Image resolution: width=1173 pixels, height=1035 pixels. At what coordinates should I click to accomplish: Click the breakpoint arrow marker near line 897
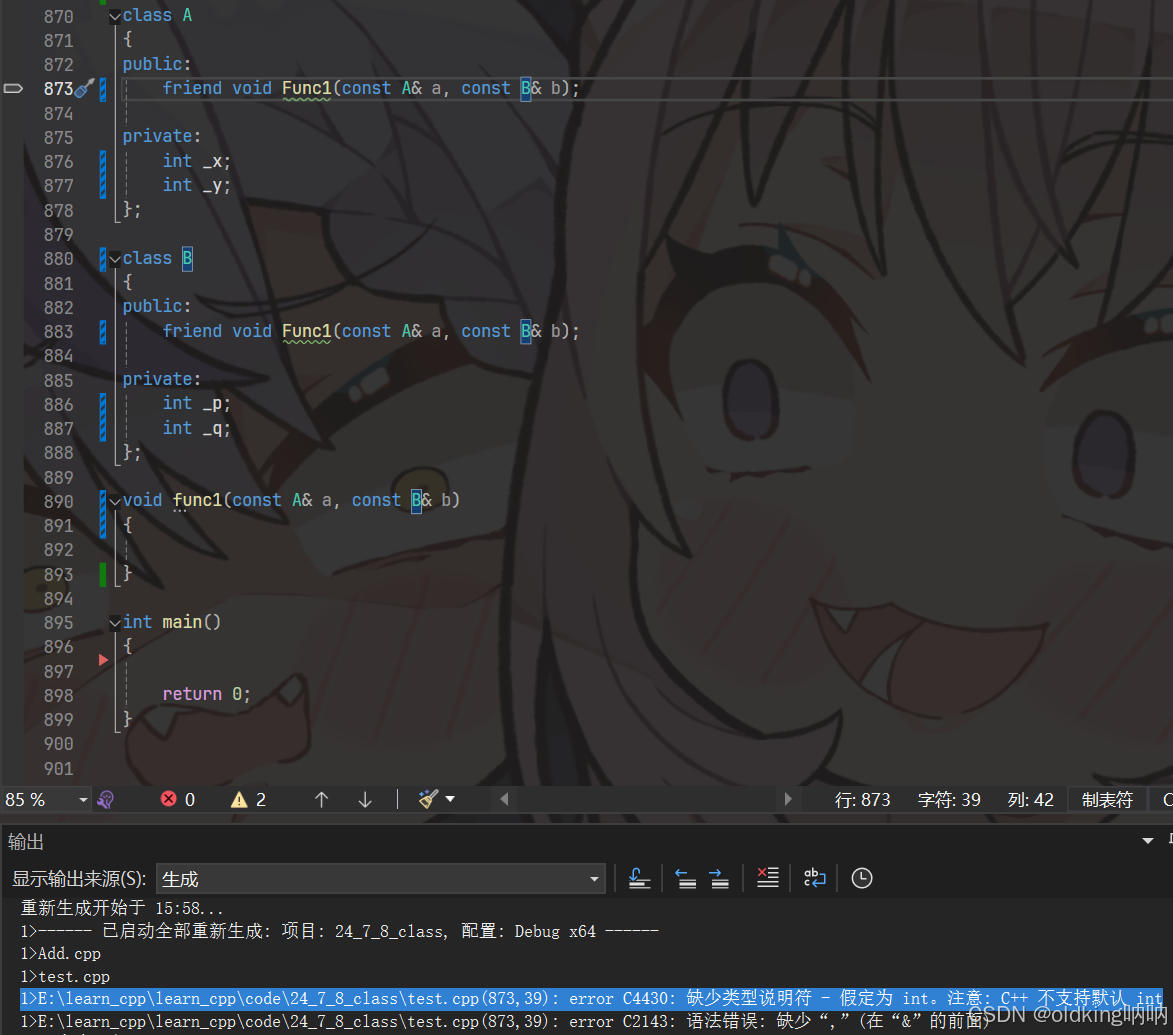click(x=103, y=660)
